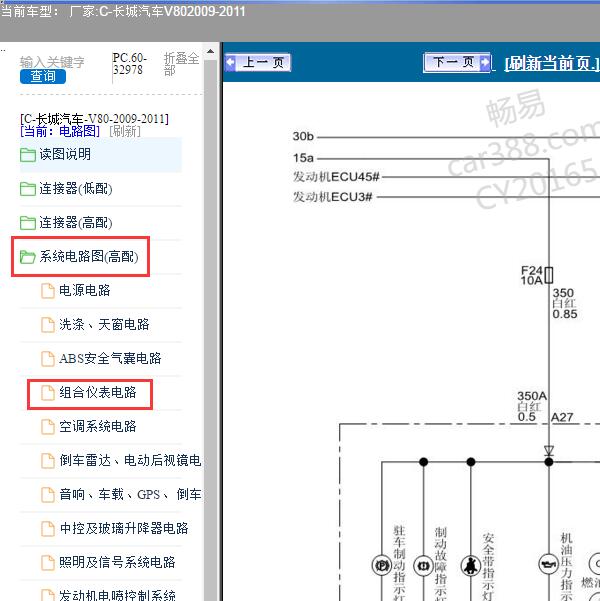This screenshot has height=601, width=600.
Task: Click the 输入关键字 keyword input field
Action: point(52,62)
